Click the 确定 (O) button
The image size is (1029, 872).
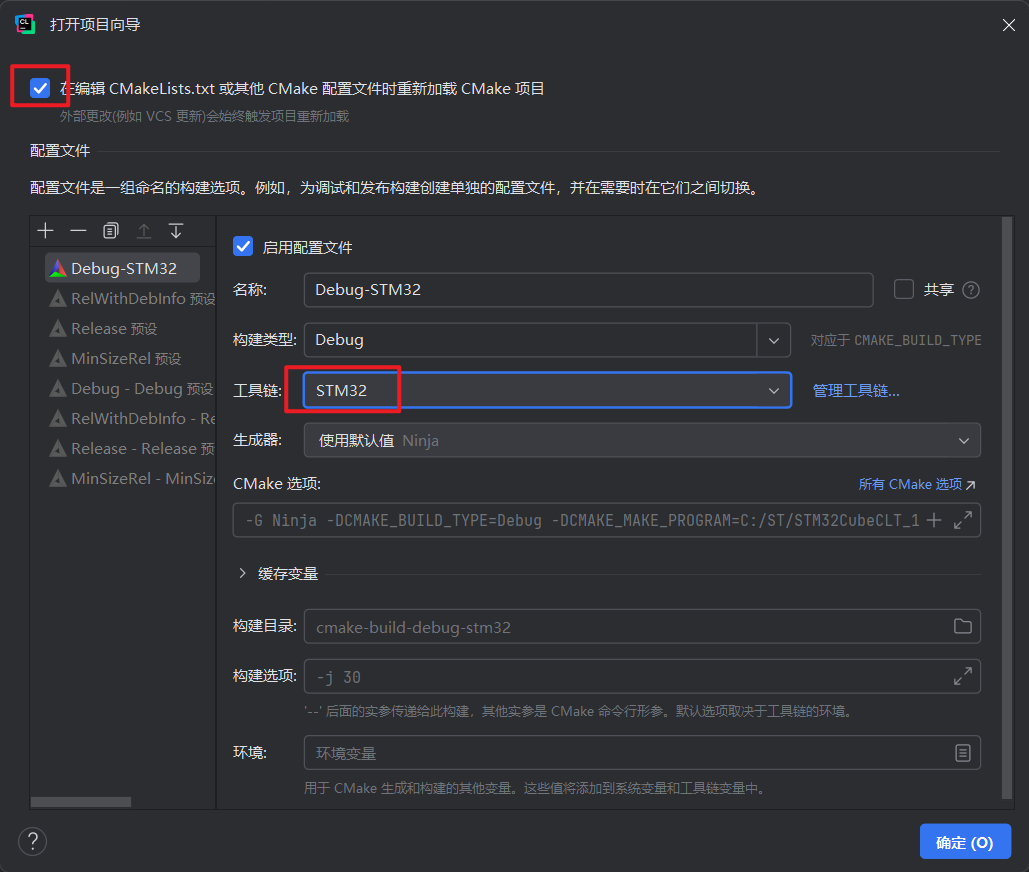965,842
